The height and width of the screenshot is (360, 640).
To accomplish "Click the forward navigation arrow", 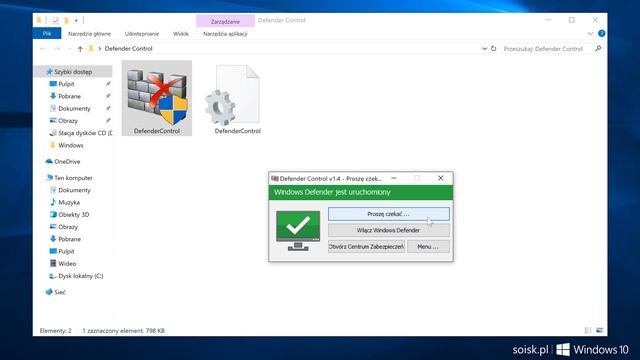I will 57,49.
